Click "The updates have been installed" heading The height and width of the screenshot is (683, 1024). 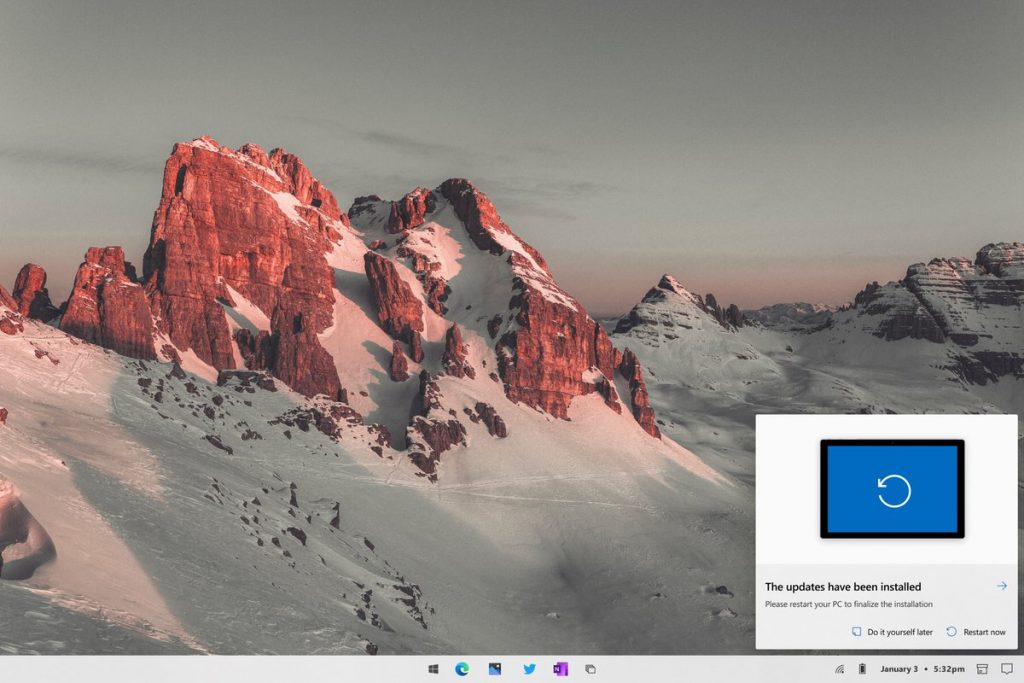coord(843,587)
